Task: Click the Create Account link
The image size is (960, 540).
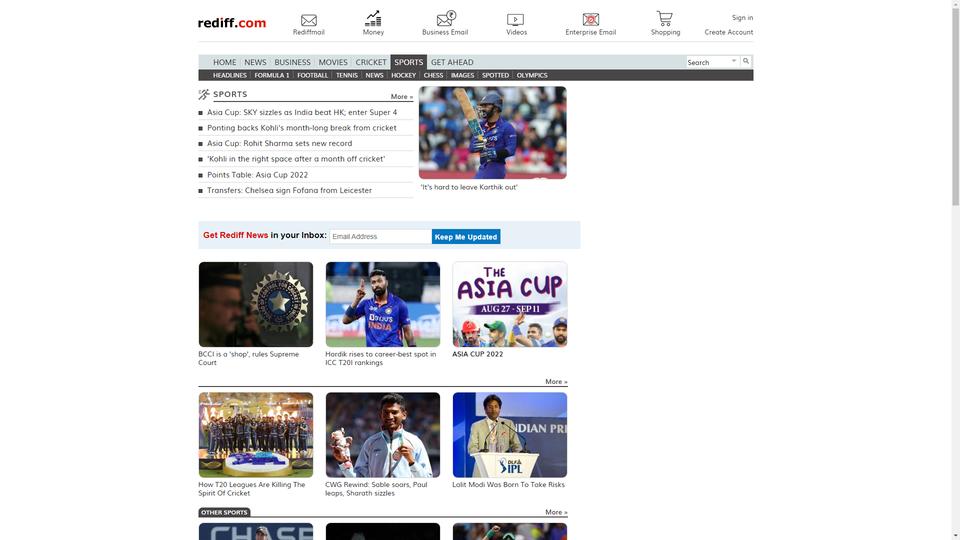Action: [x=729, y=32]
